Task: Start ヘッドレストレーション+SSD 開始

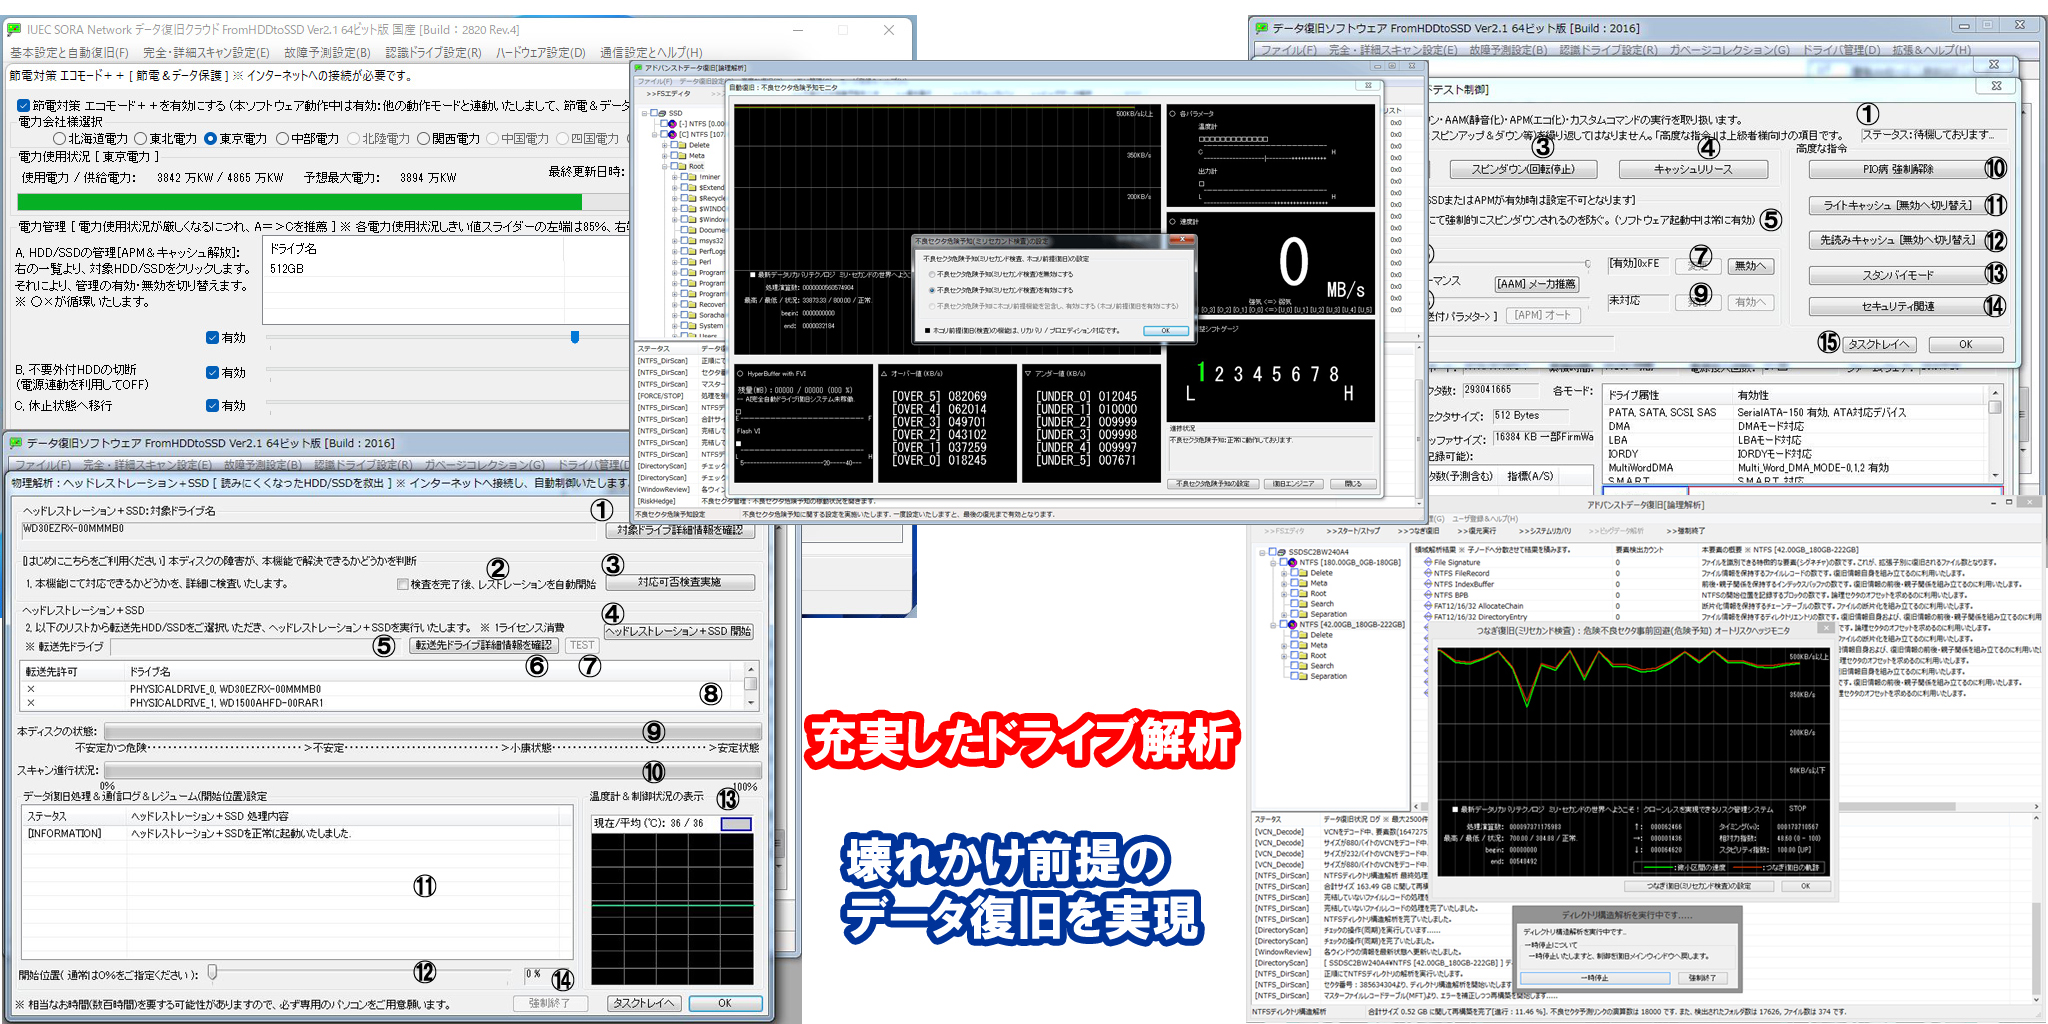Action: point(679,632)
